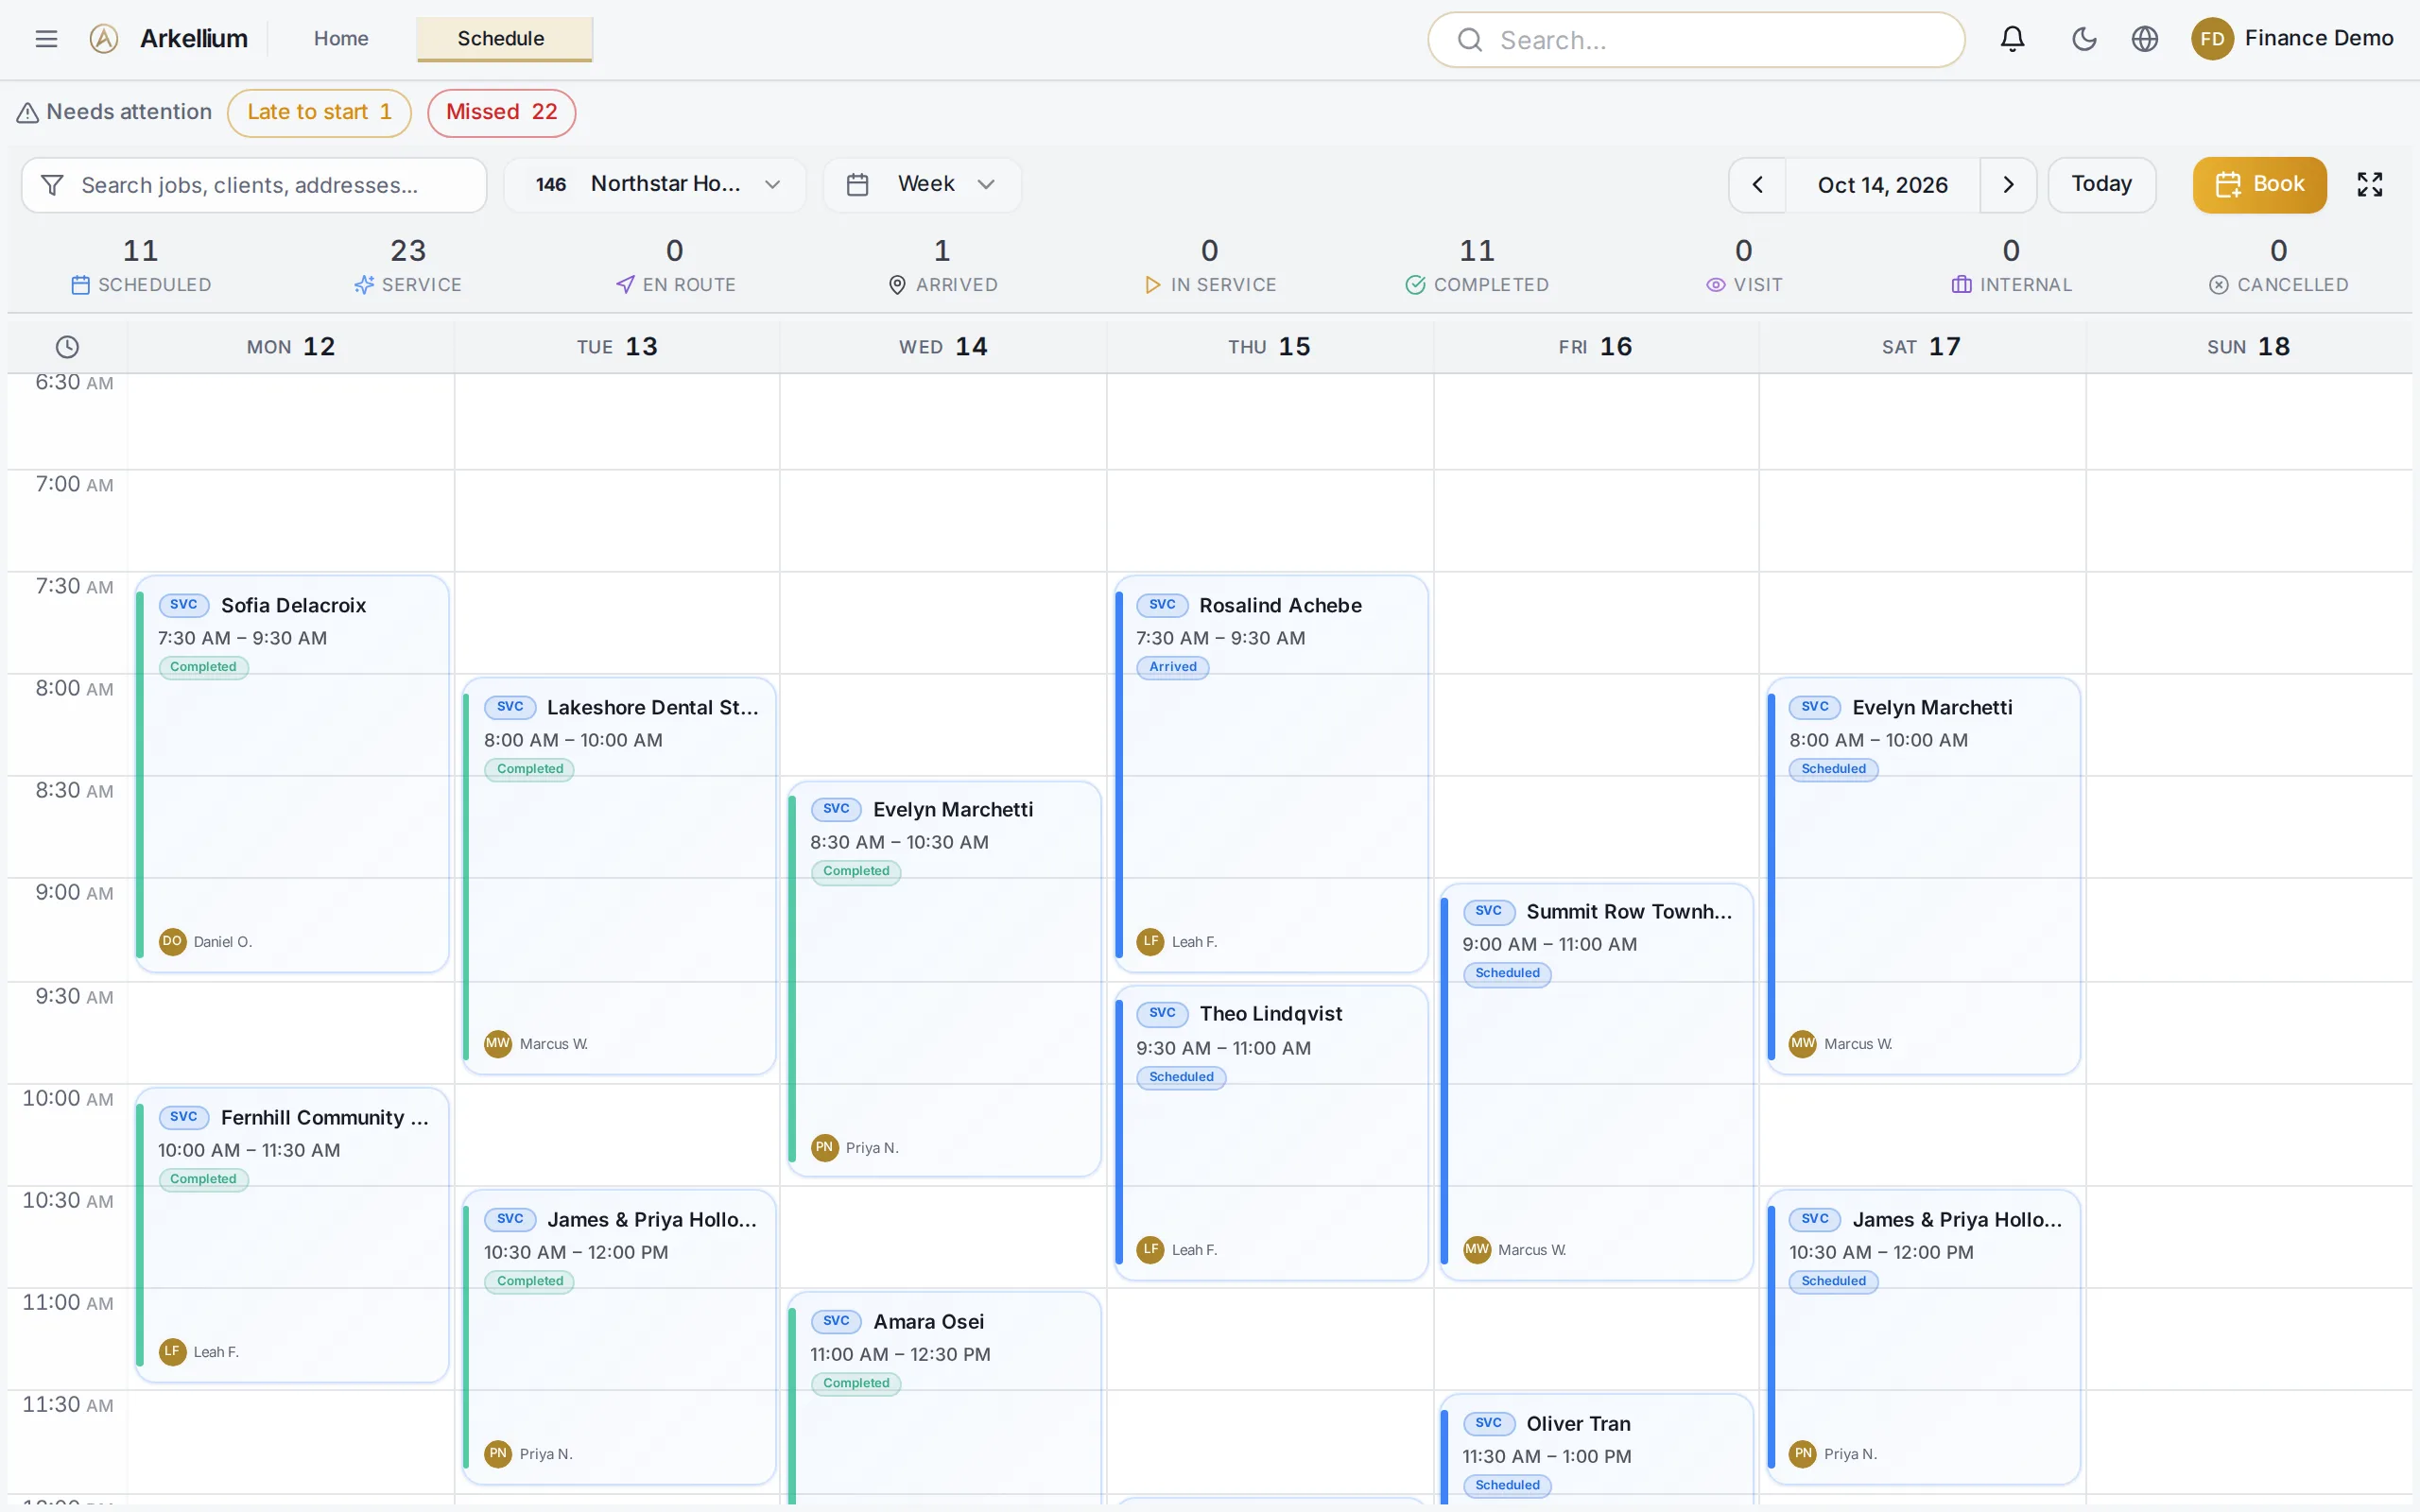This screenshot has height=1512, width=2420.
Task: Open Fernhill Community job card
Action: 292,1235
